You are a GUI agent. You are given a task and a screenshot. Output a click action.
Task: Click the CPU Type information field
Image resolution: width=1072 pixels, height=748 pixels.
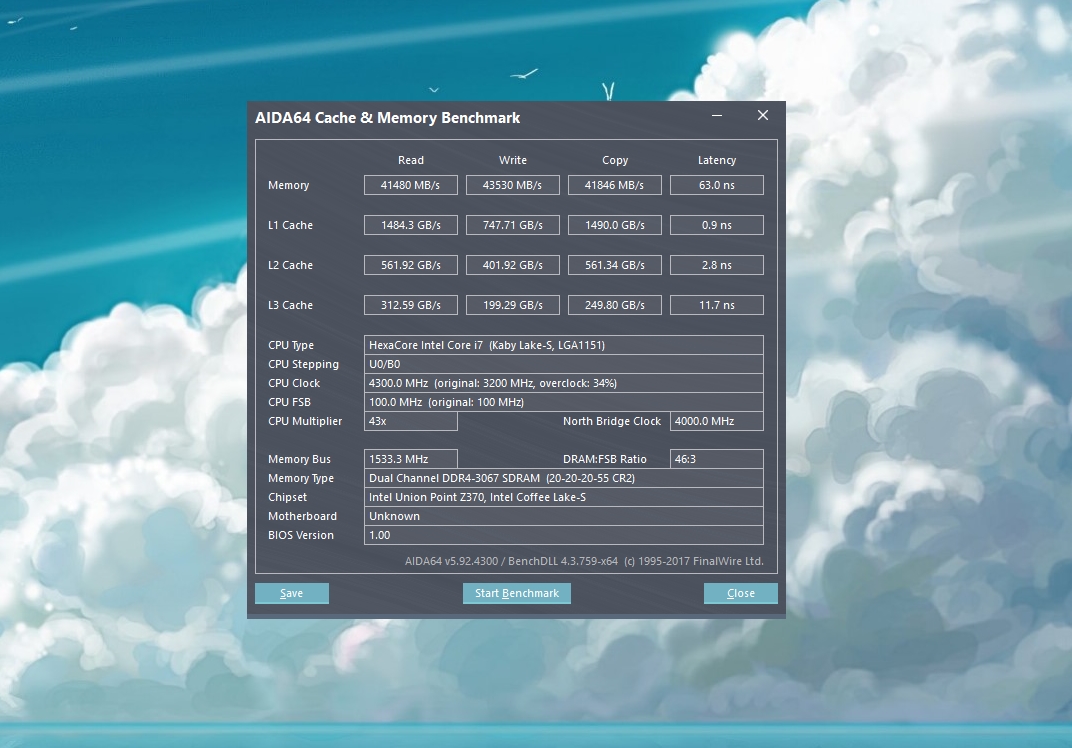[563, 345]
